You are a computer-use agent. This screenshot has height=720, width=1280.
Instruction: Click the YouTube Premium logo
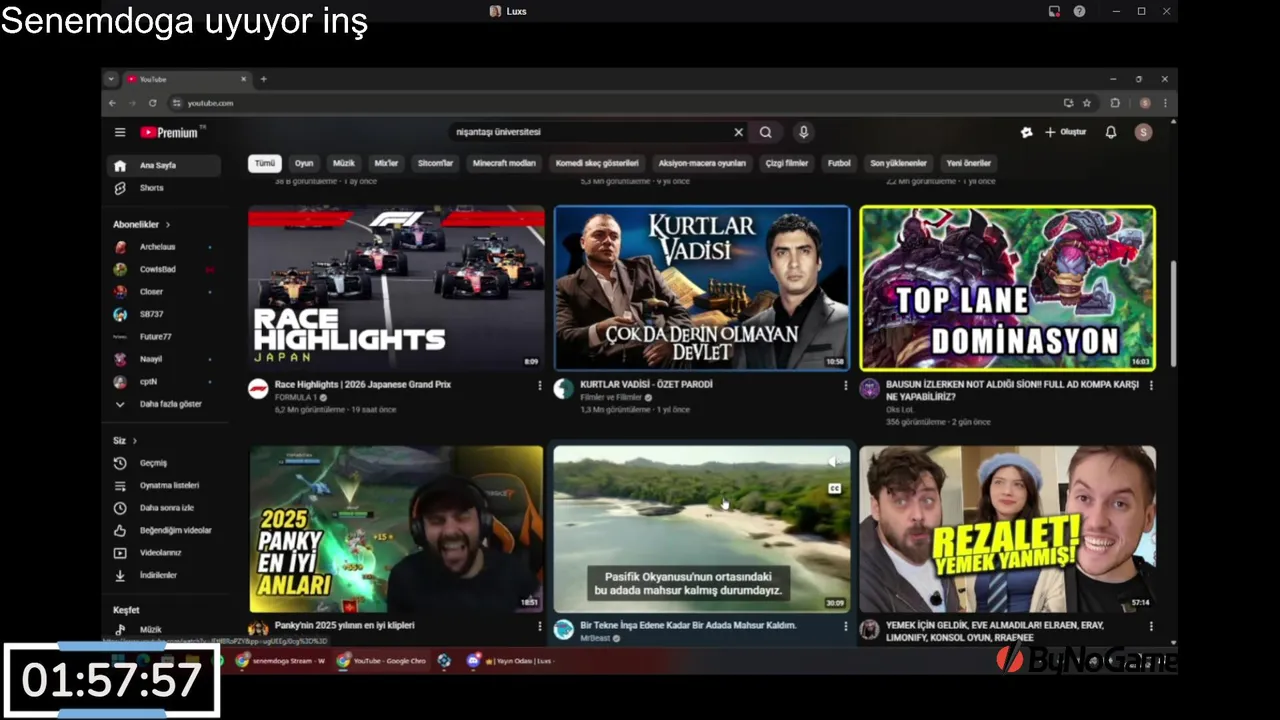[x=169, y=132]
